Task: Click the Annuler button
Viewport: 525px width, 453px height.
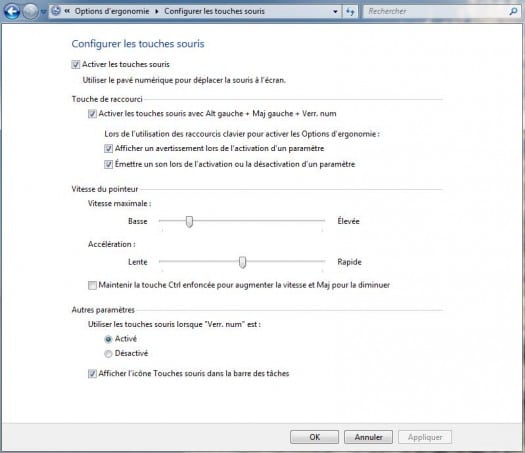Action: click(368, 437)
